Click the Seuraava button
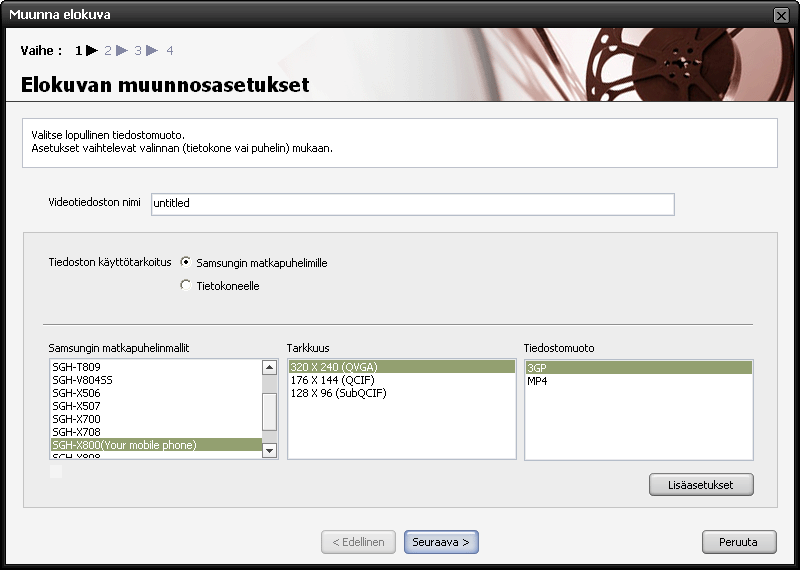 441,542
